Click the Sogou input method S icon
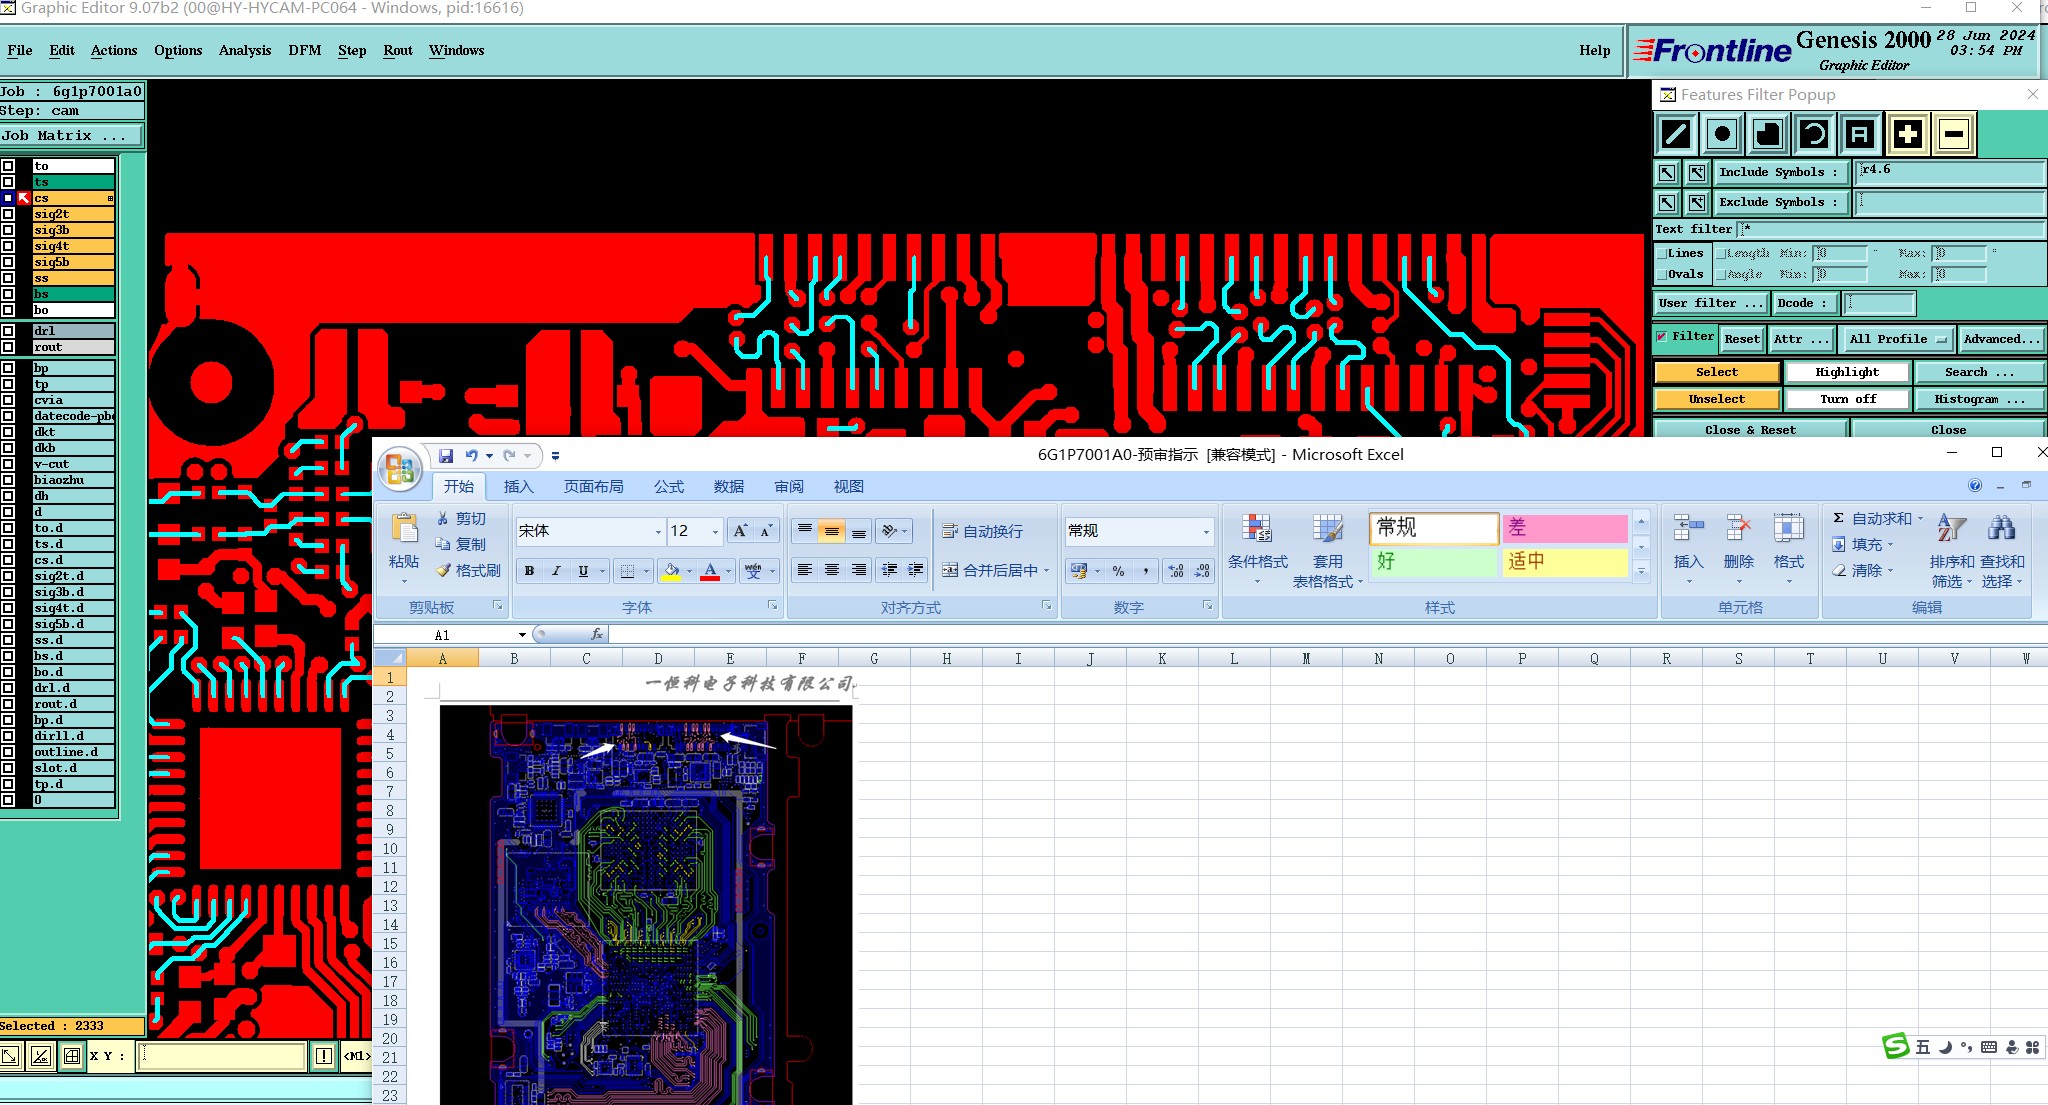 1895,1046
